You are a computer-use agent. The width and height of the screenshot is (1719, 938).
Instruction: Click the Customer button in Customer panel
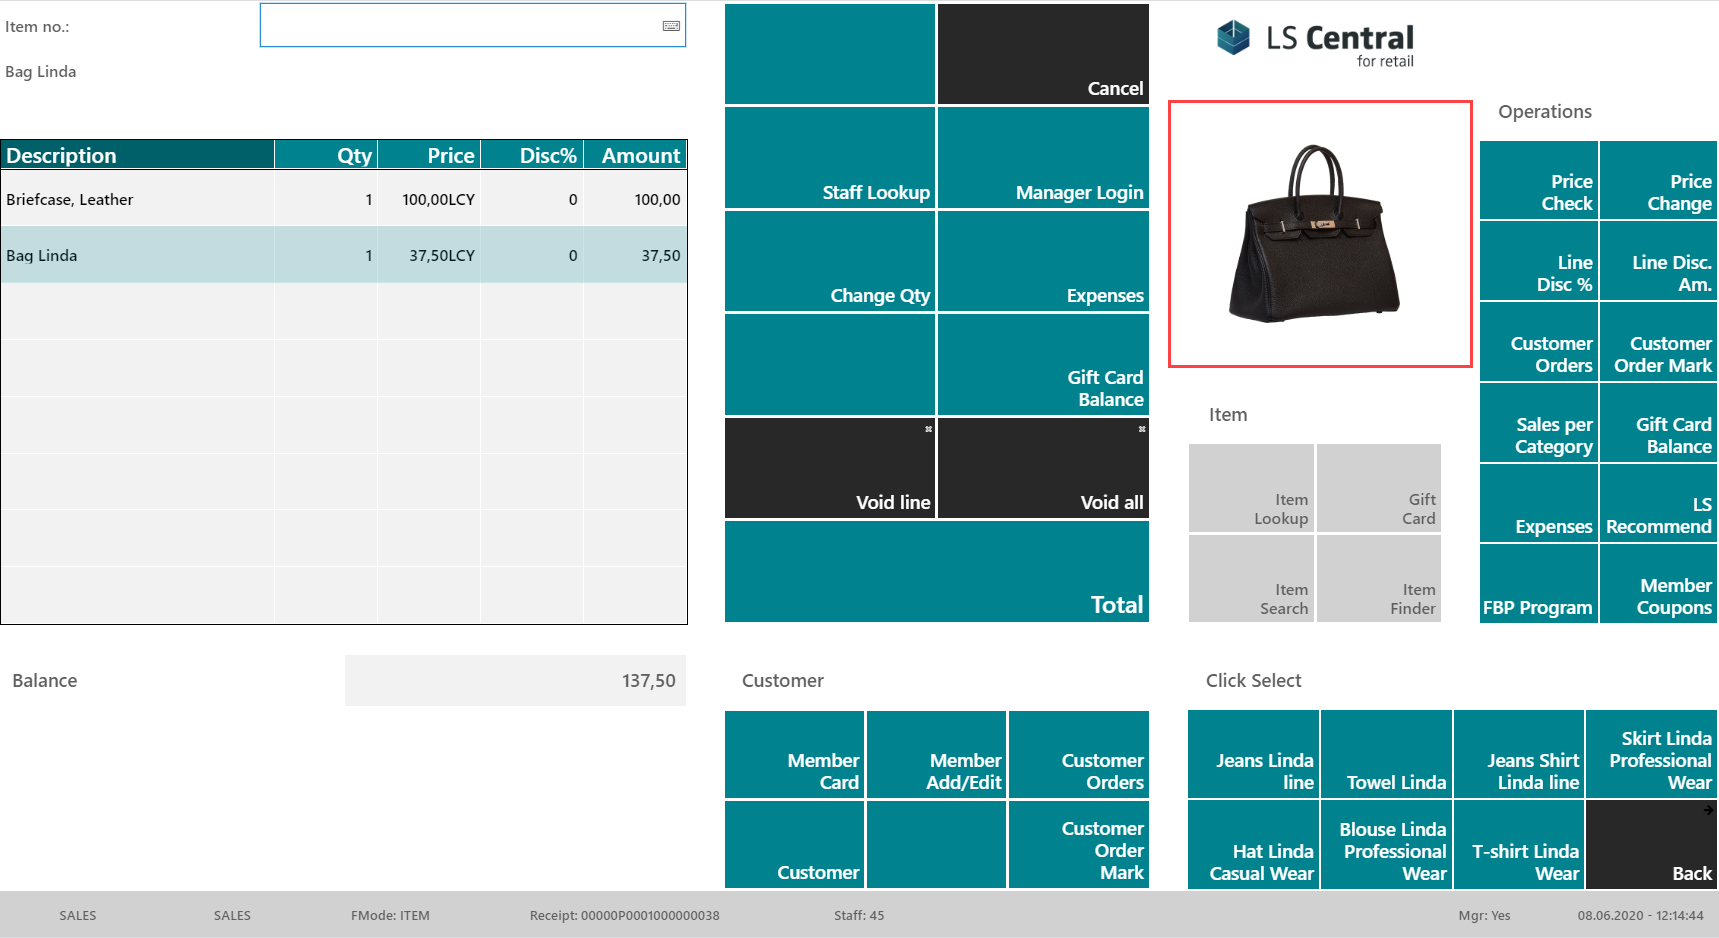tap(794, 844)
